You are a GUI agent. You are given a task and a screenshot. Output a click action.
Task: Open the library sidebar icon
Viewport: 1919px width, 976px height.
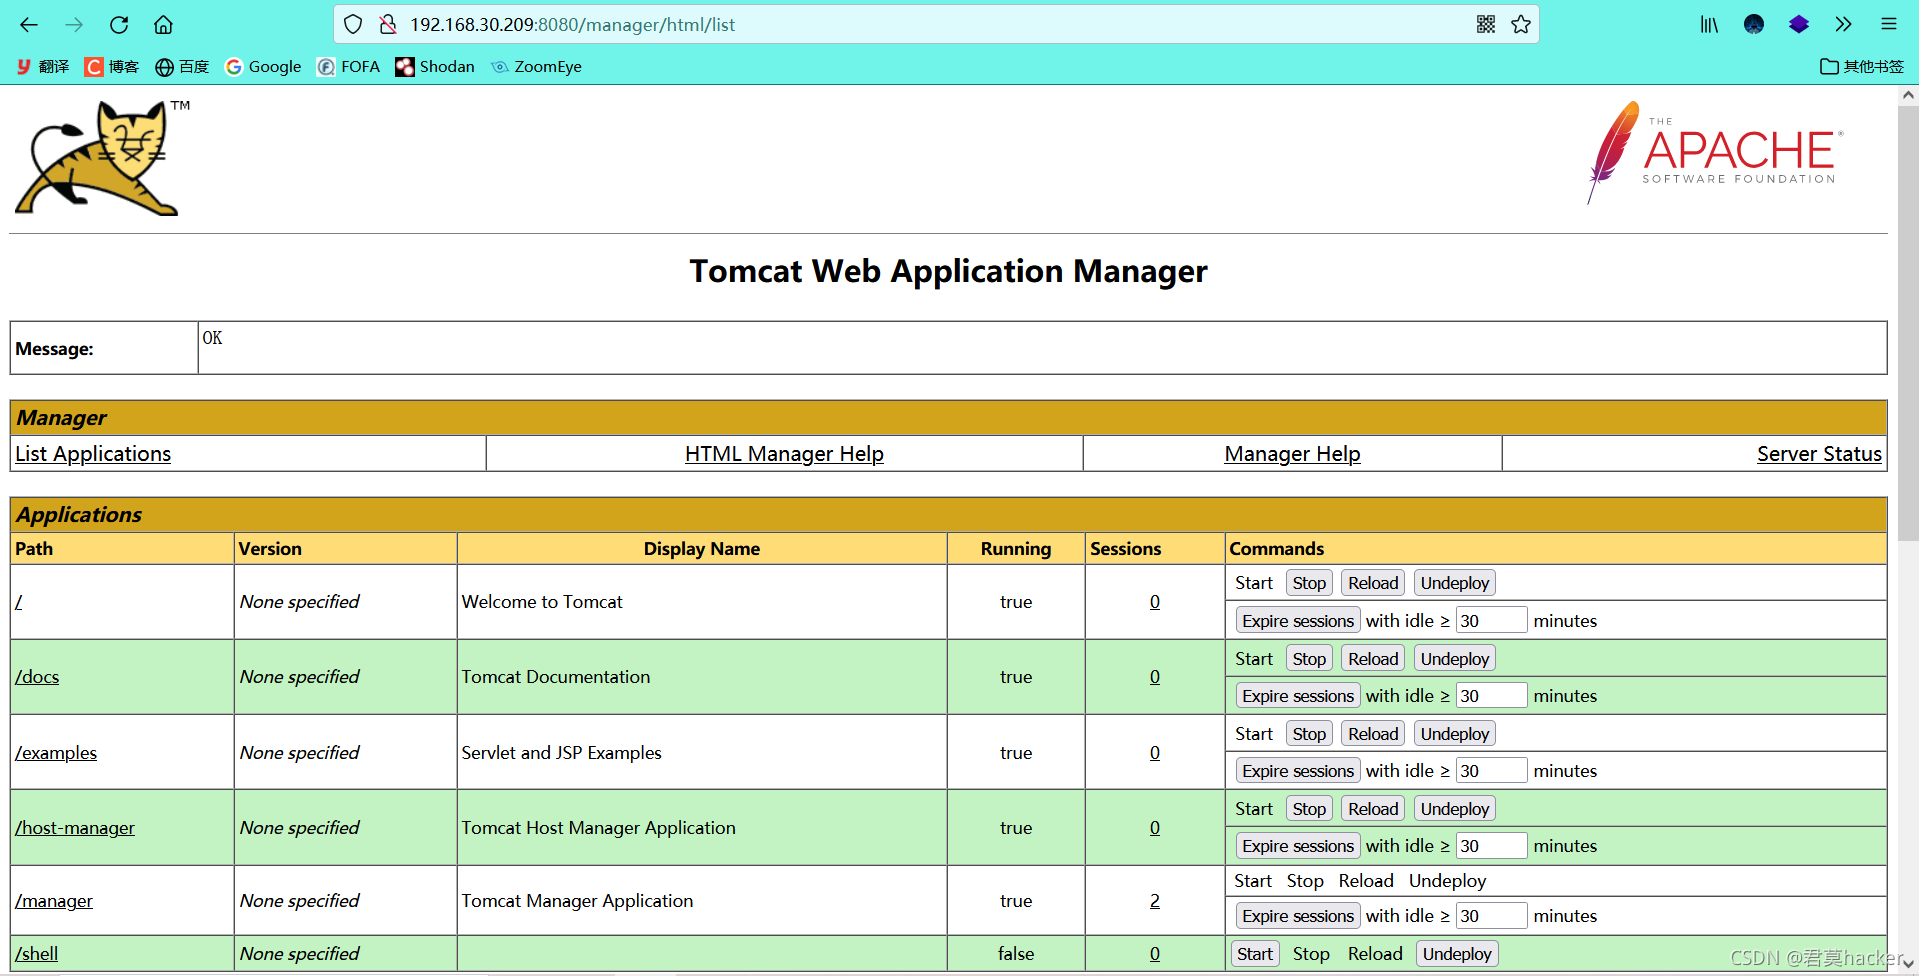[x=1709, y=24]
